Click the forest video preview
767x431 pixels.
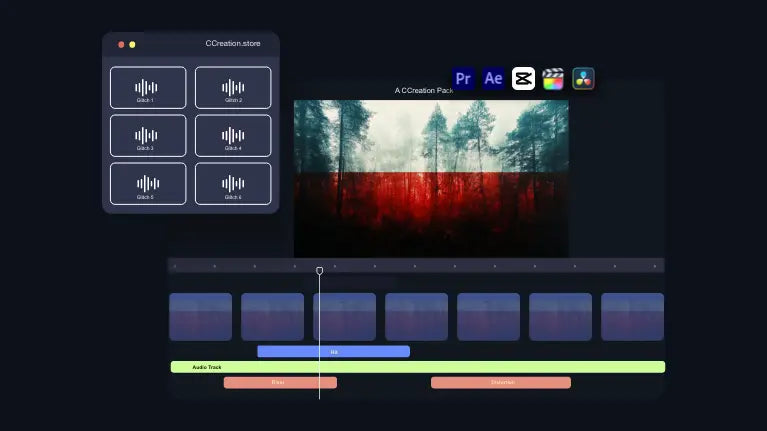430,178
